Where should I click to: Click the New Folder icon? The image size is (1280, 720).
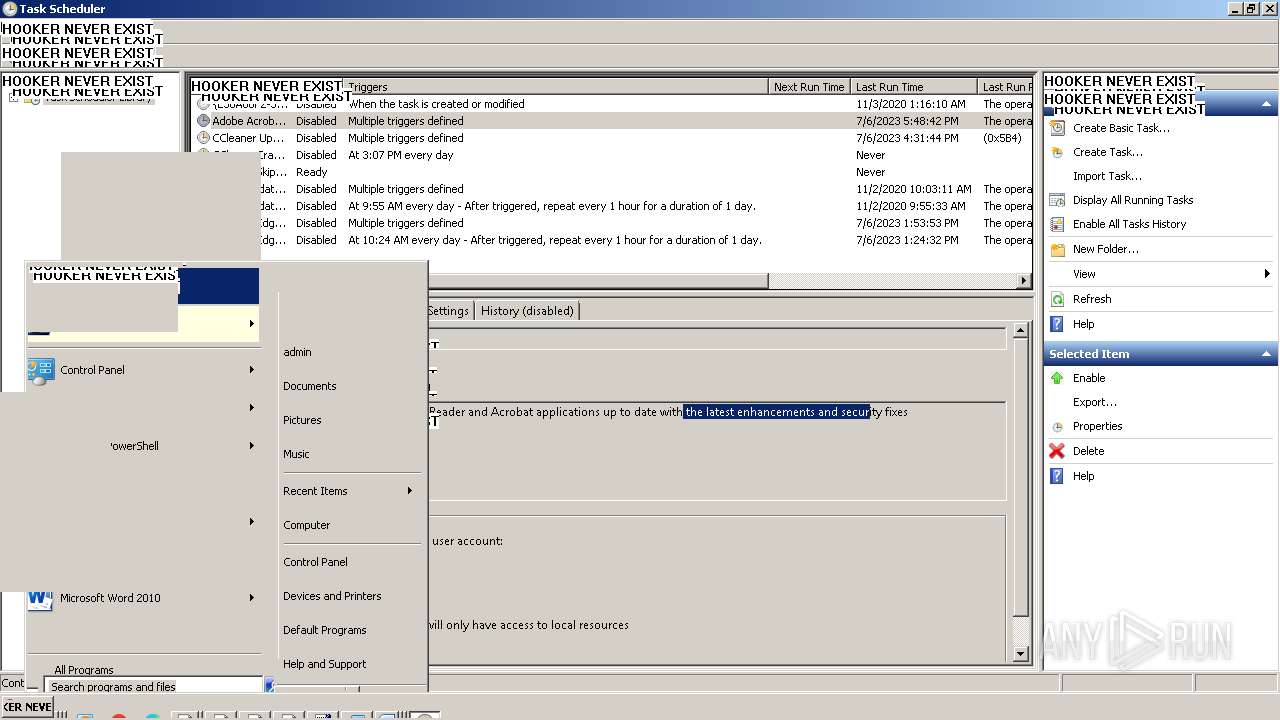(1057, 249)
